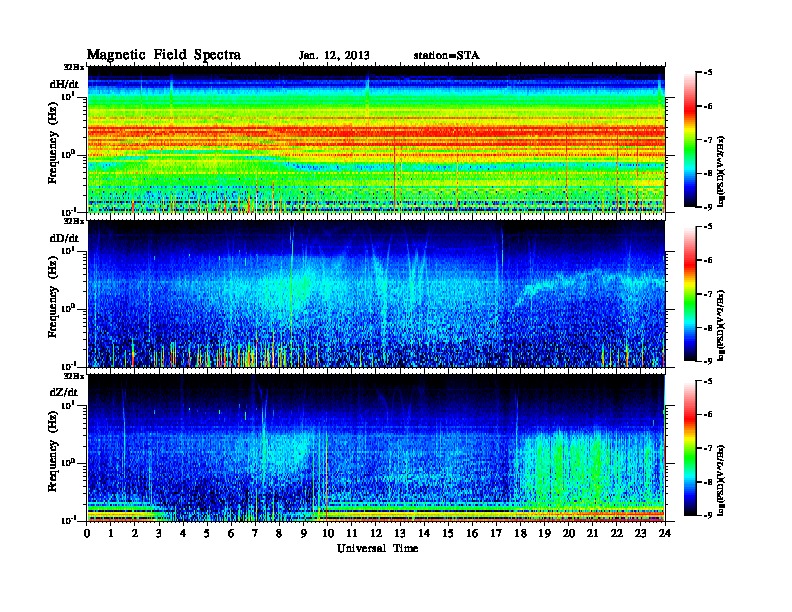Click the dD/dt panel color scale bar
The width and height of the screenshot is (792, 612).
(690, 293)
